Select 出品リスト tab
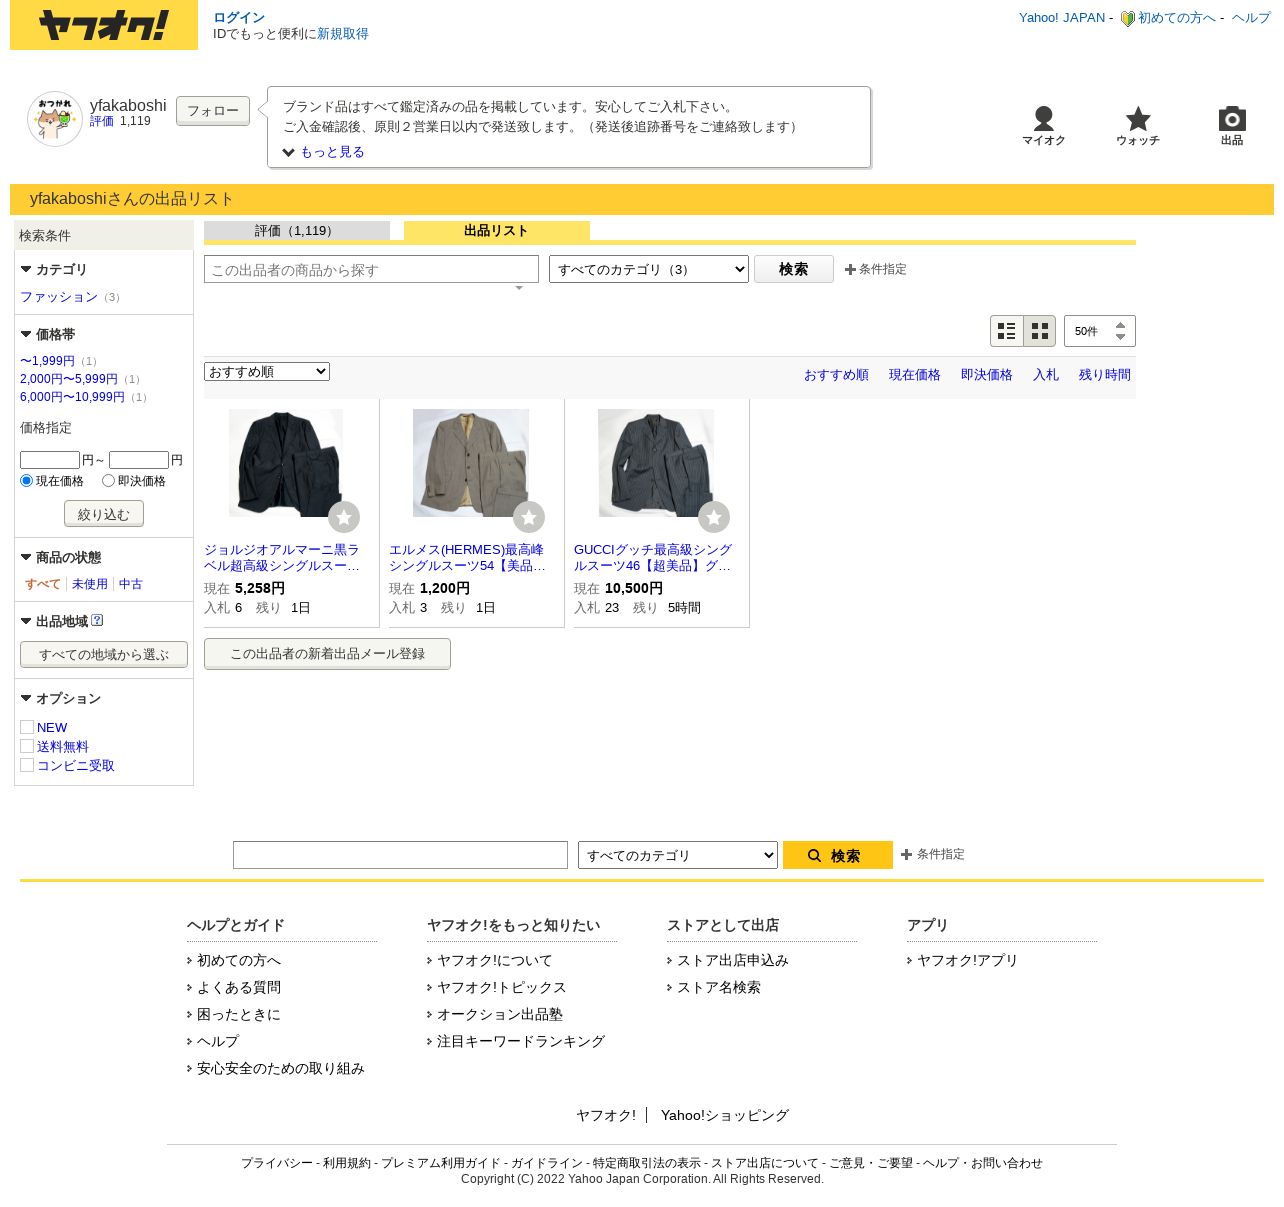Viewport: 1284px width, 1207px height. [497, 231]
